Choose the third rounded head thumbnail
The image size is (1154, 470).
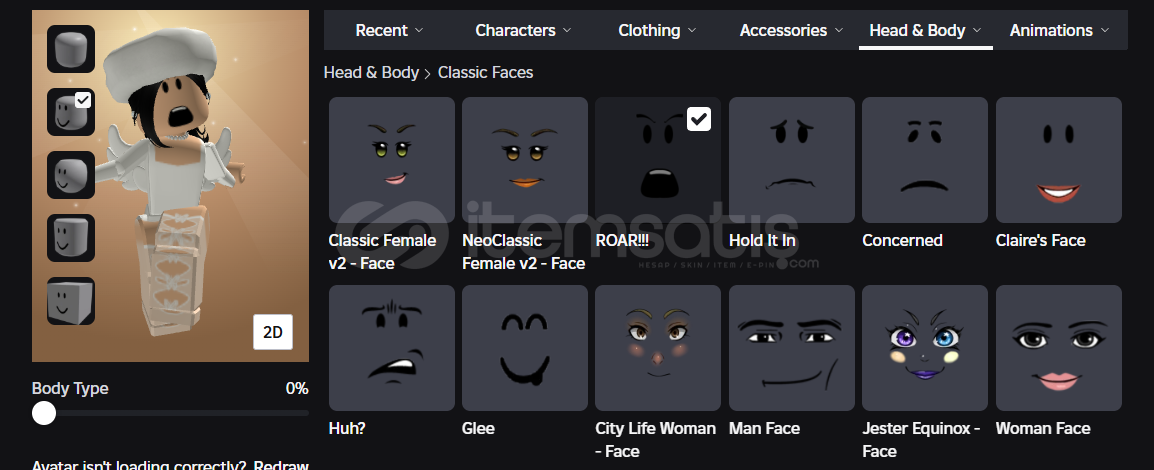[x=71, y=175]
